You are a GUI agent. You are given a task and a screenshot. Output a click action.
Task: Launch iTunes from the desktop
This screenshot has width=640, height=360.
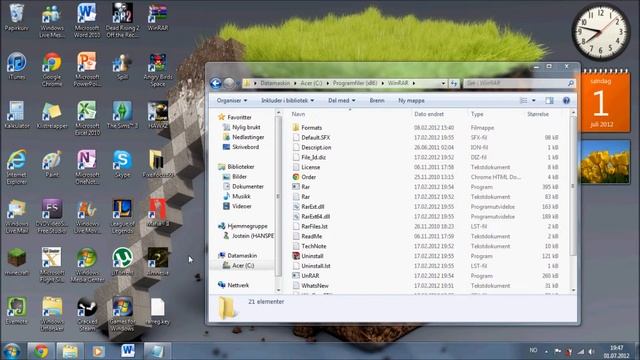[17, 66]
